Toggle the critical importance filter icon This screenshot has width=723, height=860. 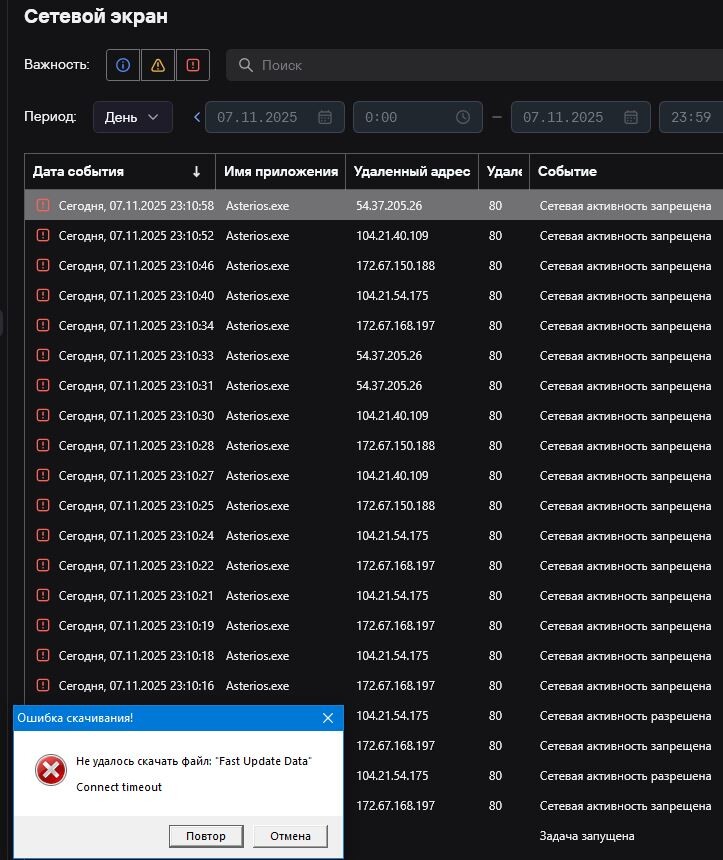(193, 65)
